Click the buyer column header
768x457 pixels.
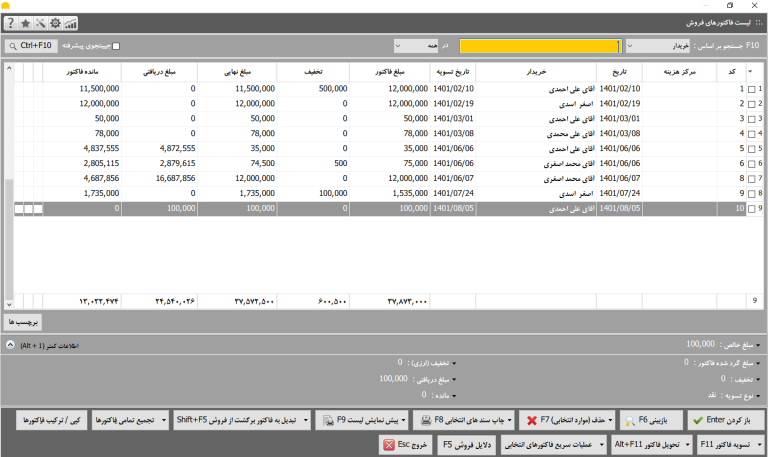click(536, 72)
